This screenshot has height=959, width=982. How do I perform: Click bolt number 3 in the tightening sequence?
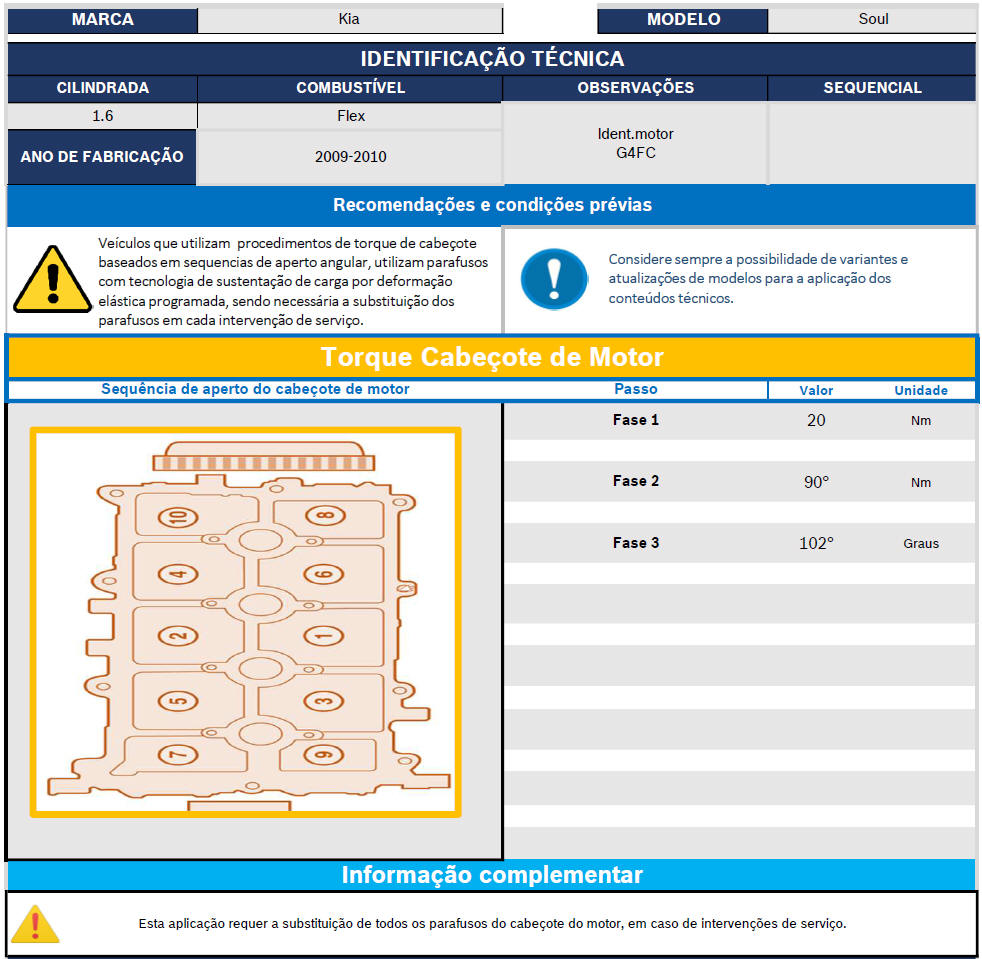pos(323,701)
